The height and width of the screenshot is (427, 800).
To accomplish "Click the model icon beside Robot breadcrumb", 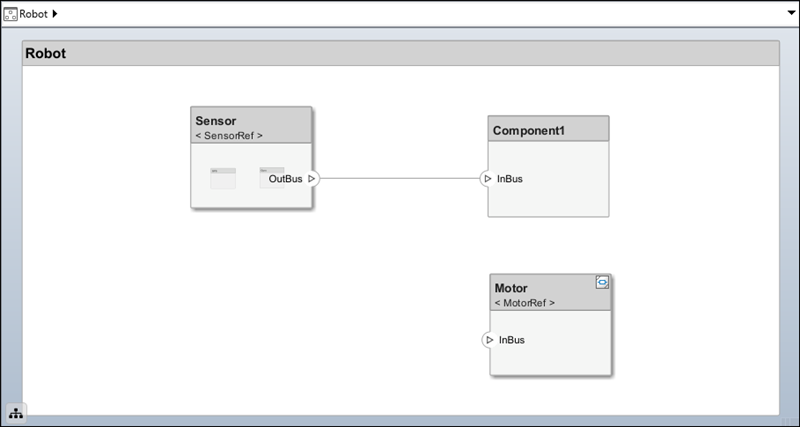I will pyautogui.click(x=10, y=14).
